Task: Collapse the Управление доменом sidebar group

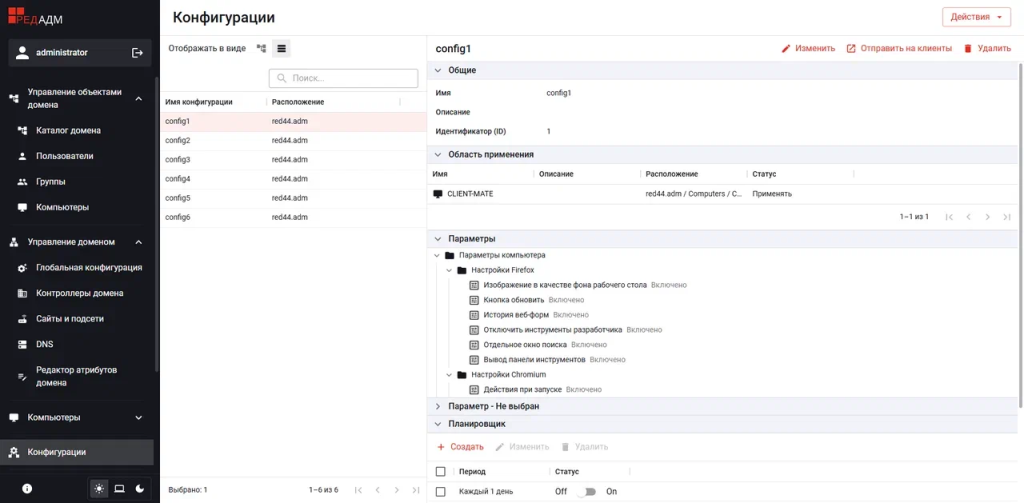Action: click(139, 242)
